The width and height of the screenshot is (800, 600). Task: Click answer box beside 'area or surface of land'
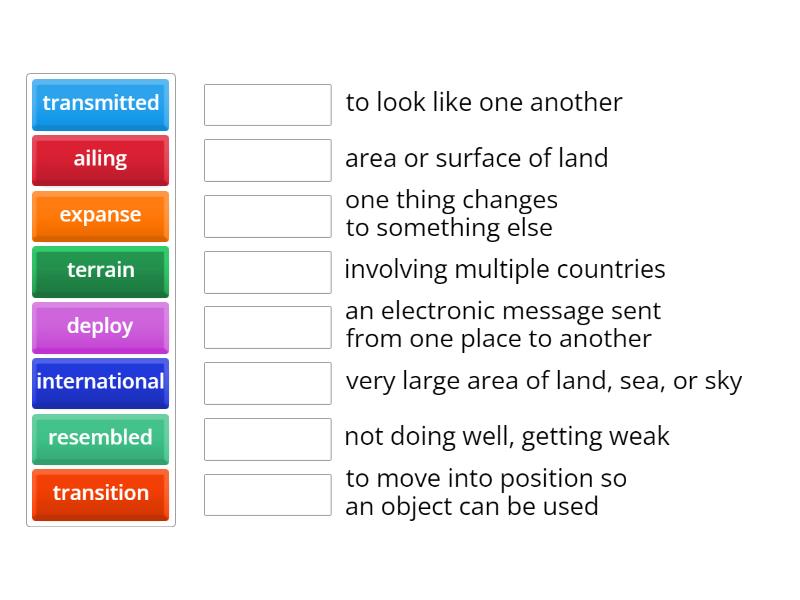pos(267,160)
